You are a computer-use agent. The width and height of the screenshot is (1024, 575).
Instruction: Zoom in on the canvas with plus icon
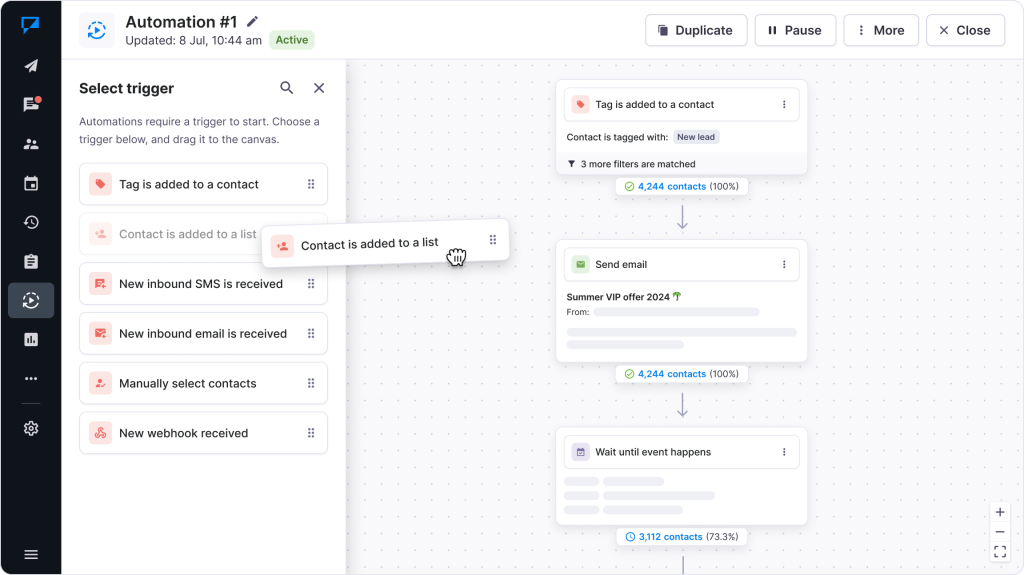click(x=1000, y=512)
